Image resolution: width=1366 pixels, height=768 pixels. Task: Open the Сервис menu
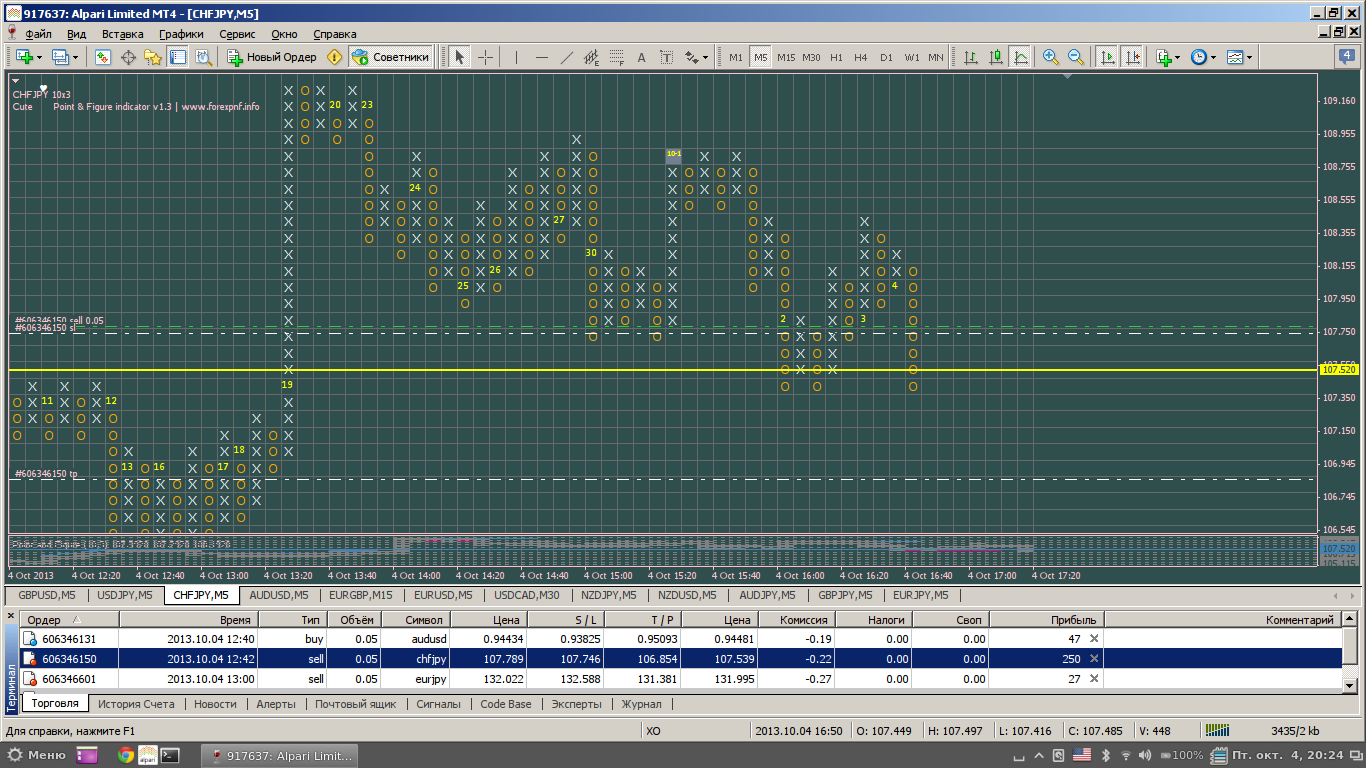[237, 34]
